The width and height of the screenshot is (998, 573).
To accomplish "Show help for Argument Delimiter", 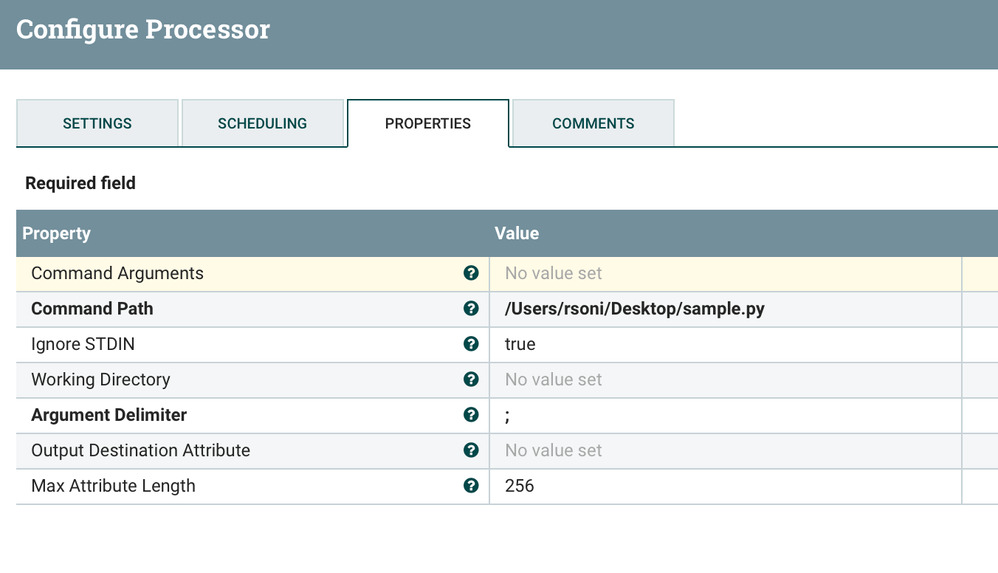I will click(x=471, y=415).
